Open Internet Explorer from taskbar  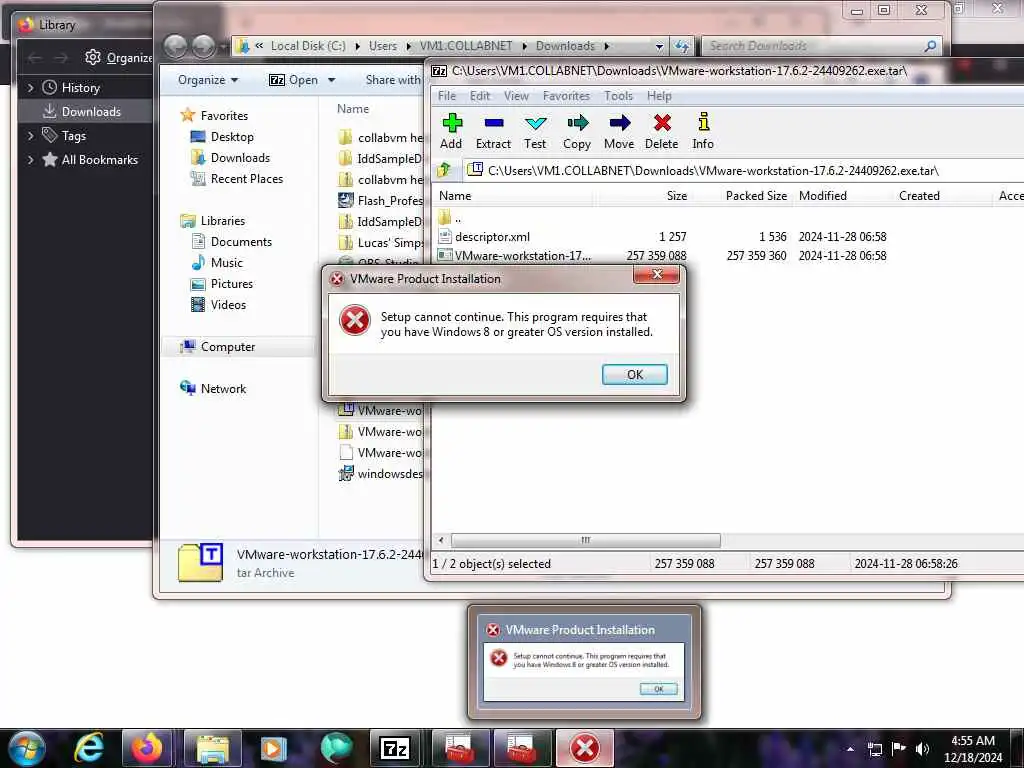[x=88, y=748]
